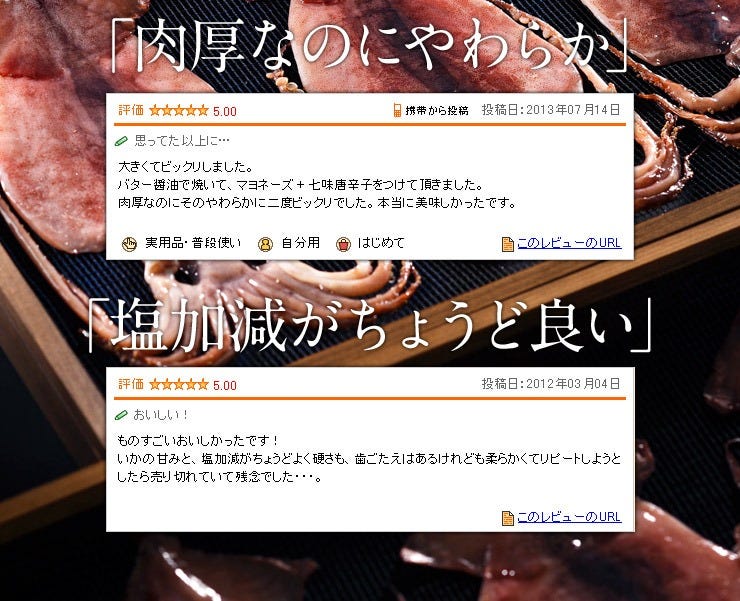Click the 自分用 tag text
This screenshot has height=601, width=740.
click(x=301, y=243)
